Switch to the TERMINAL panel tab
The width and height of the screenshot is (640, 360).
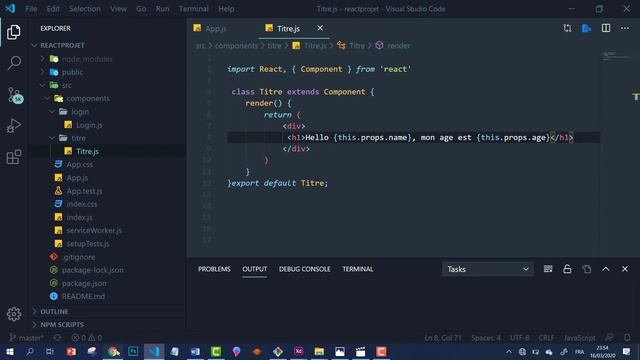(358, 269)
